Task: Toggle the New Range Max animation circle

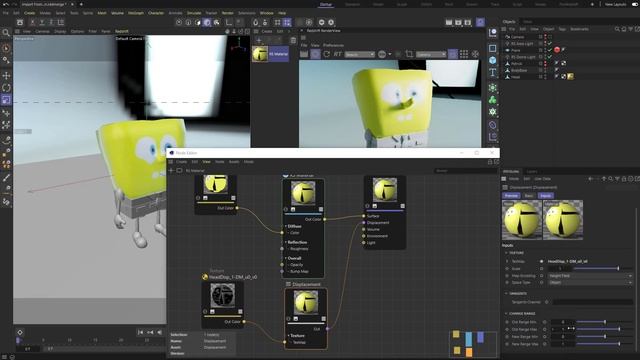Action: click(x=507, y=344)
